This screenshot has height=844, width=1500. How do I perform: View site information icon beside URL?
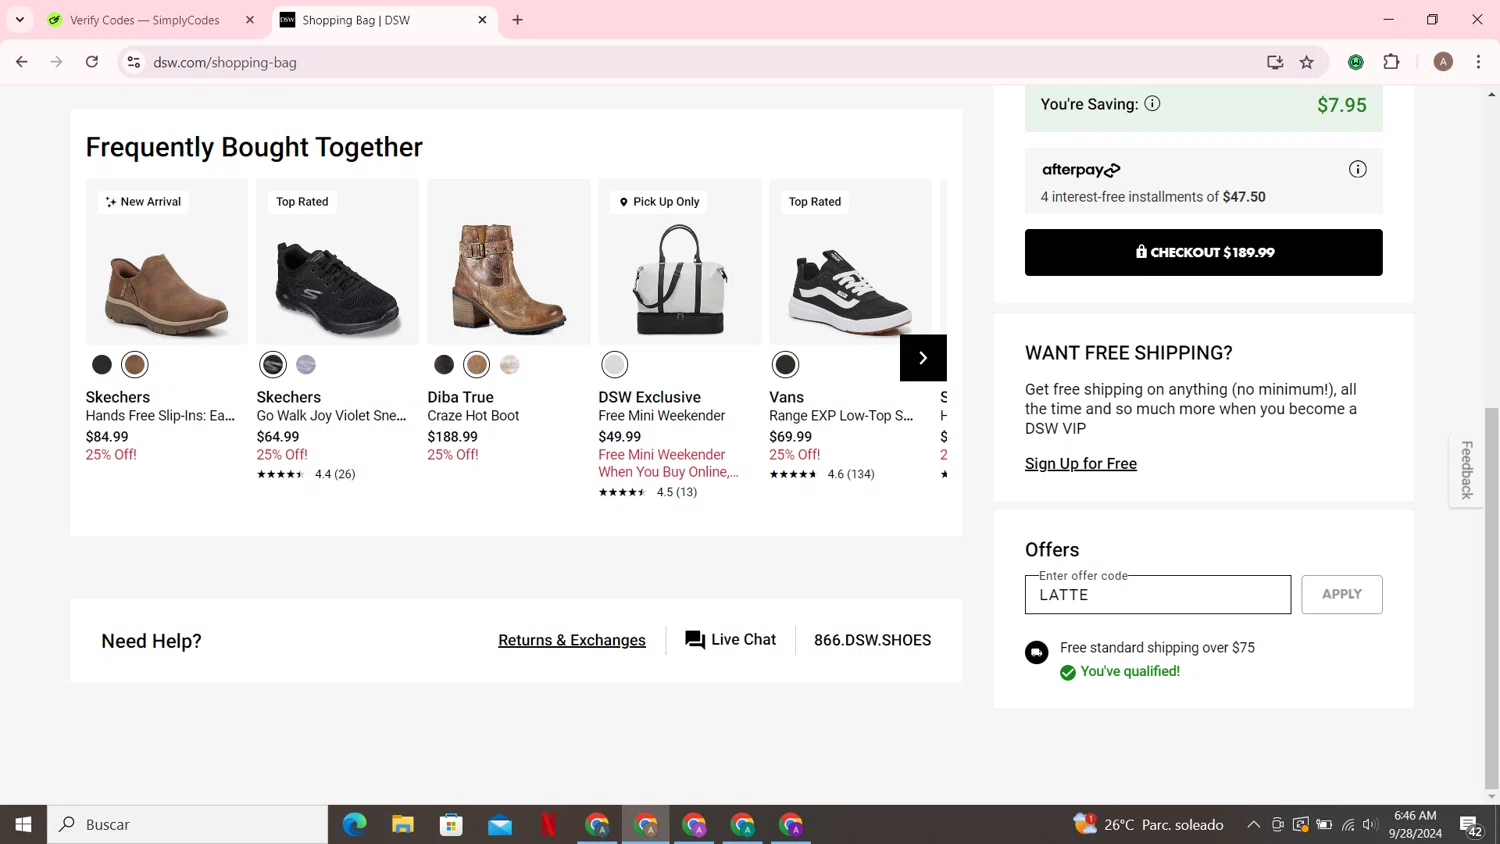pyautogui.click(x=133, y=62)
